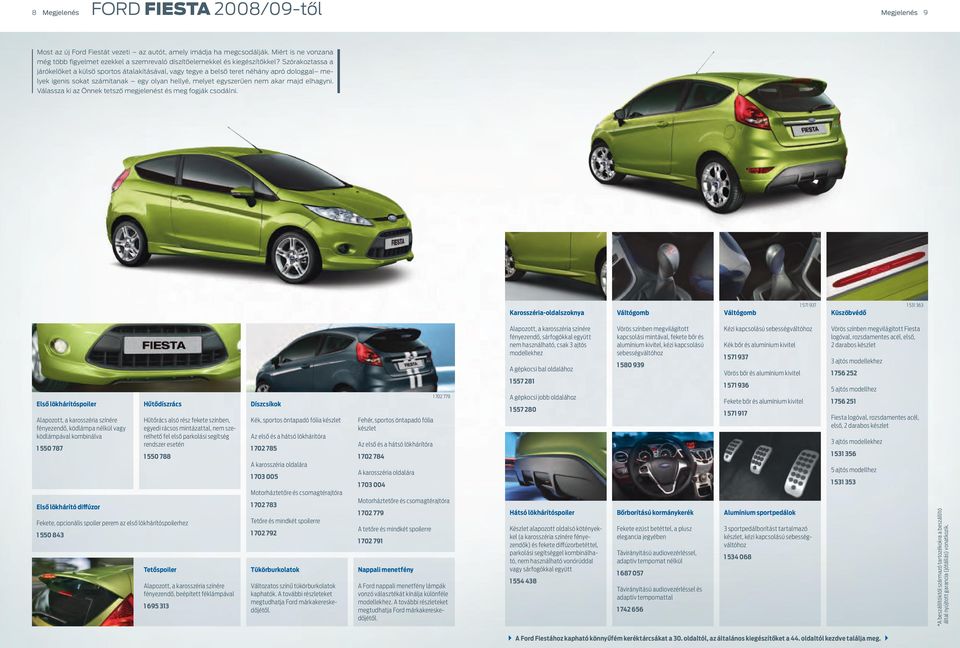Click the rear-view green Fiesta photo

[x=719, y=133]
